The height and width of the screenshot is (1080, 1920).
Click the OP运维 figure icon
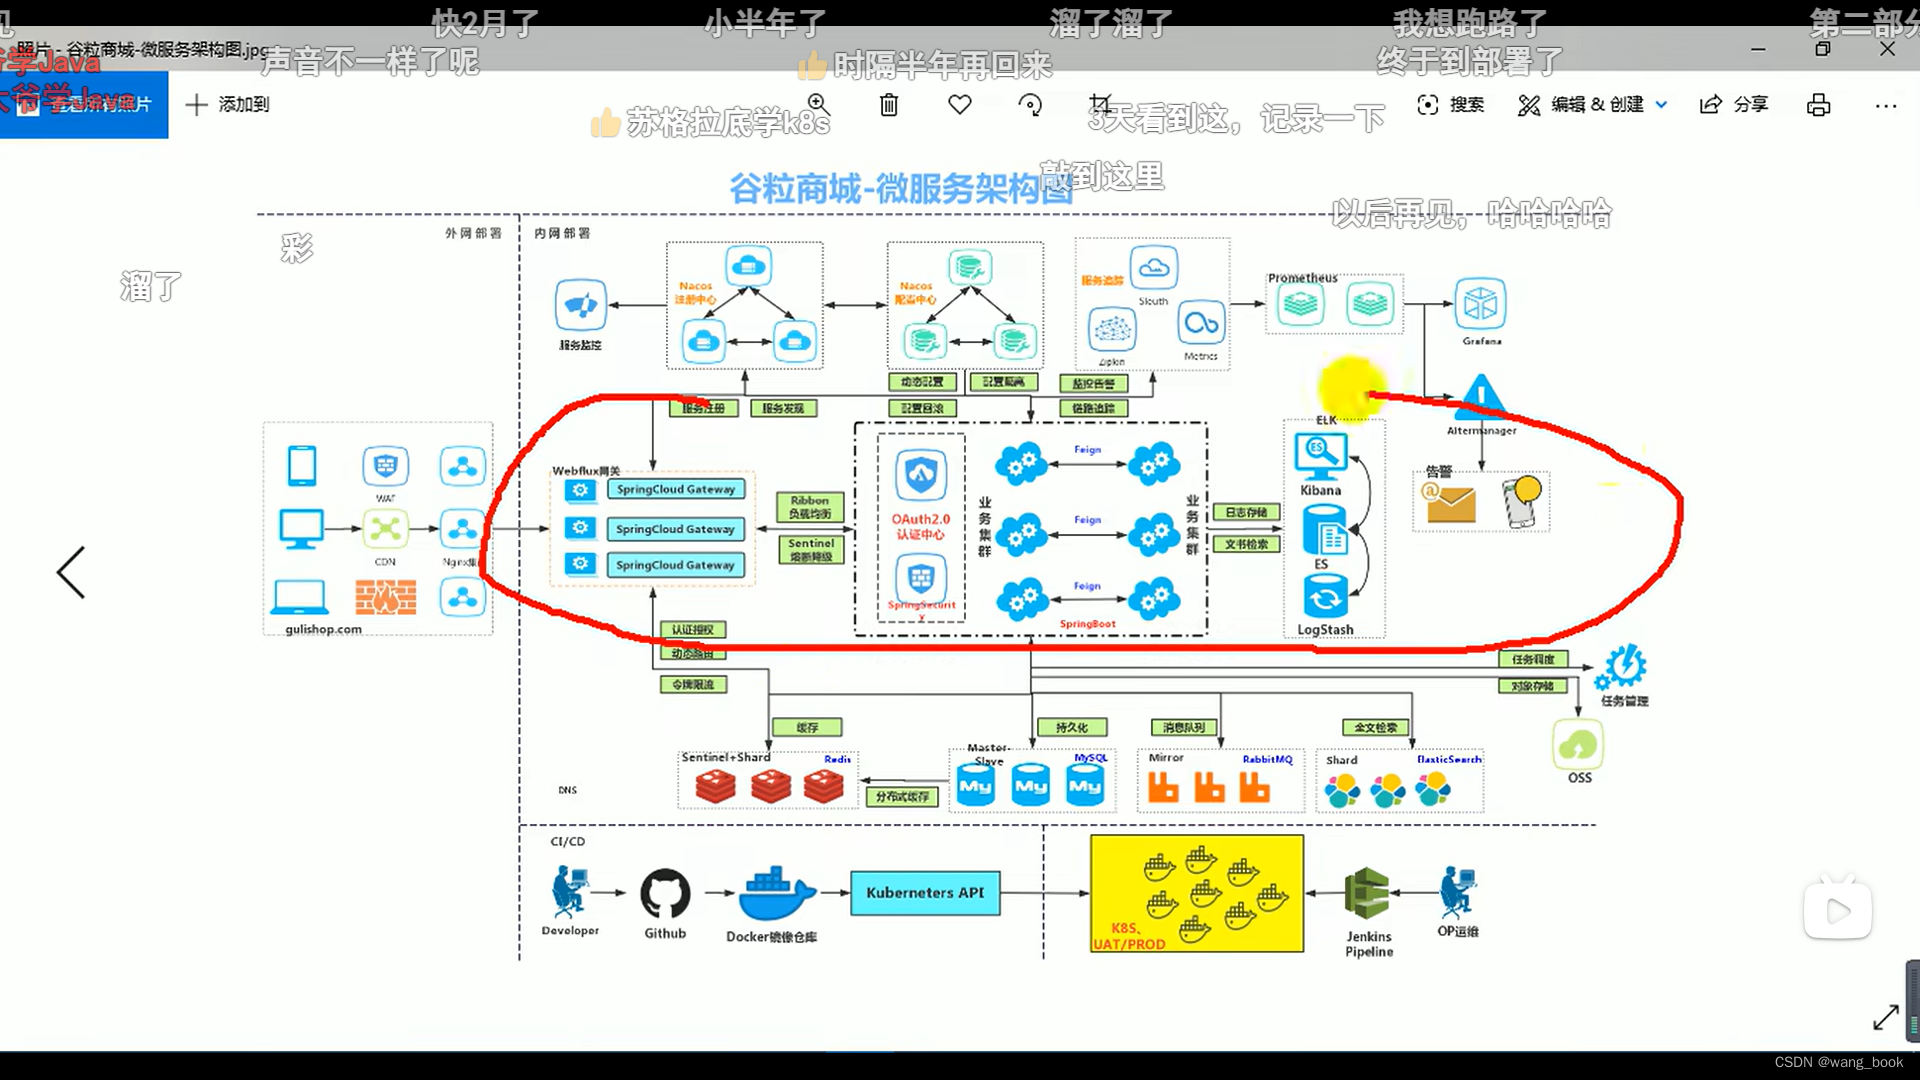(x=1457, y=892)
